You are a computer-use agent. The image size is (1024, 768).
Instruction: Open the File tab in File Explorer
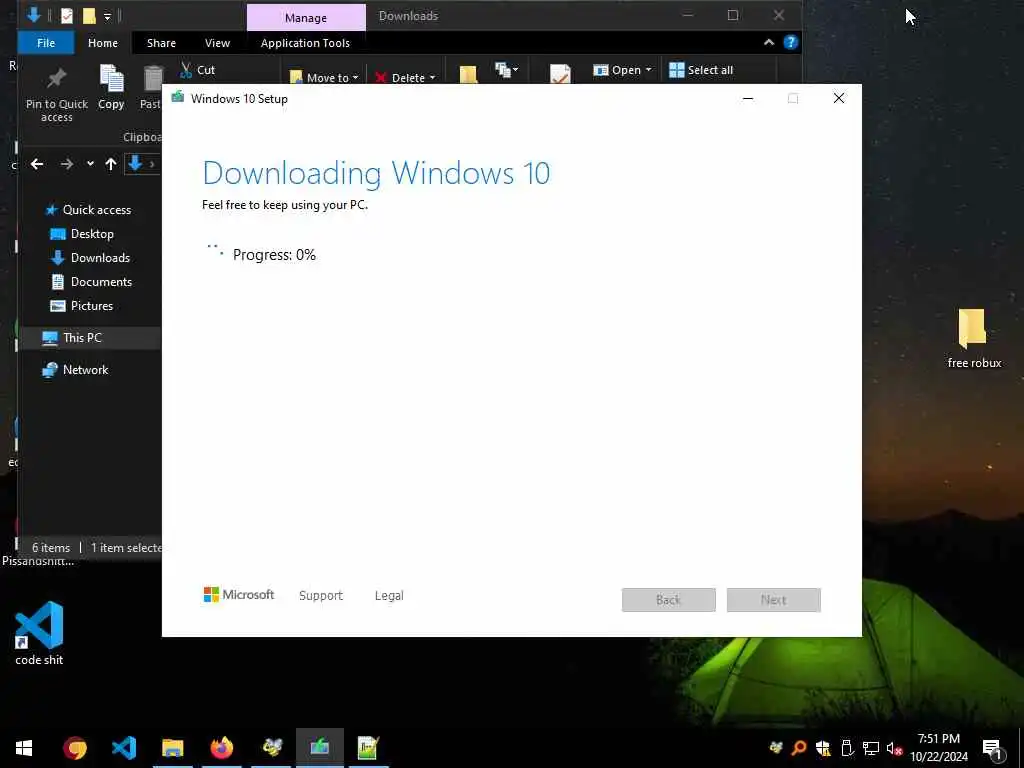pos(46,42)
